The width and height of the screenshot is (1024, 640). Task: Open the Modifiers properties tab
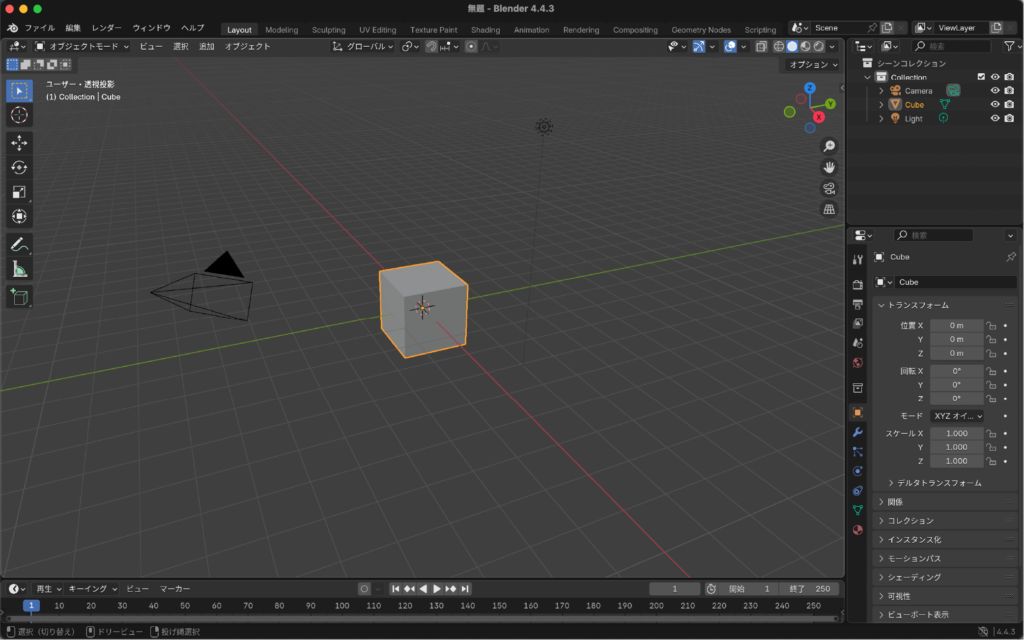click(857, 432)
